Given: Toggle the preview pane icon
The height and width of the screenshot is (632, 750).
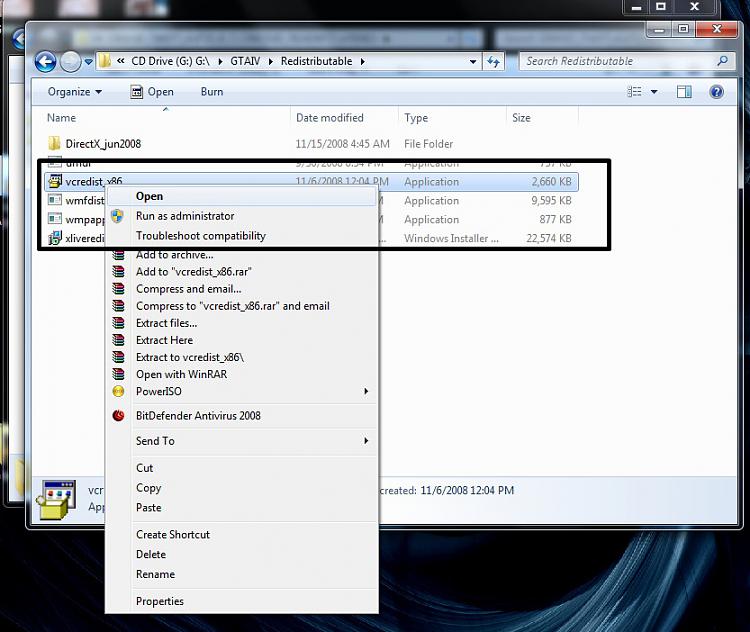Looking at the screenshot, I should pos(684,92).
